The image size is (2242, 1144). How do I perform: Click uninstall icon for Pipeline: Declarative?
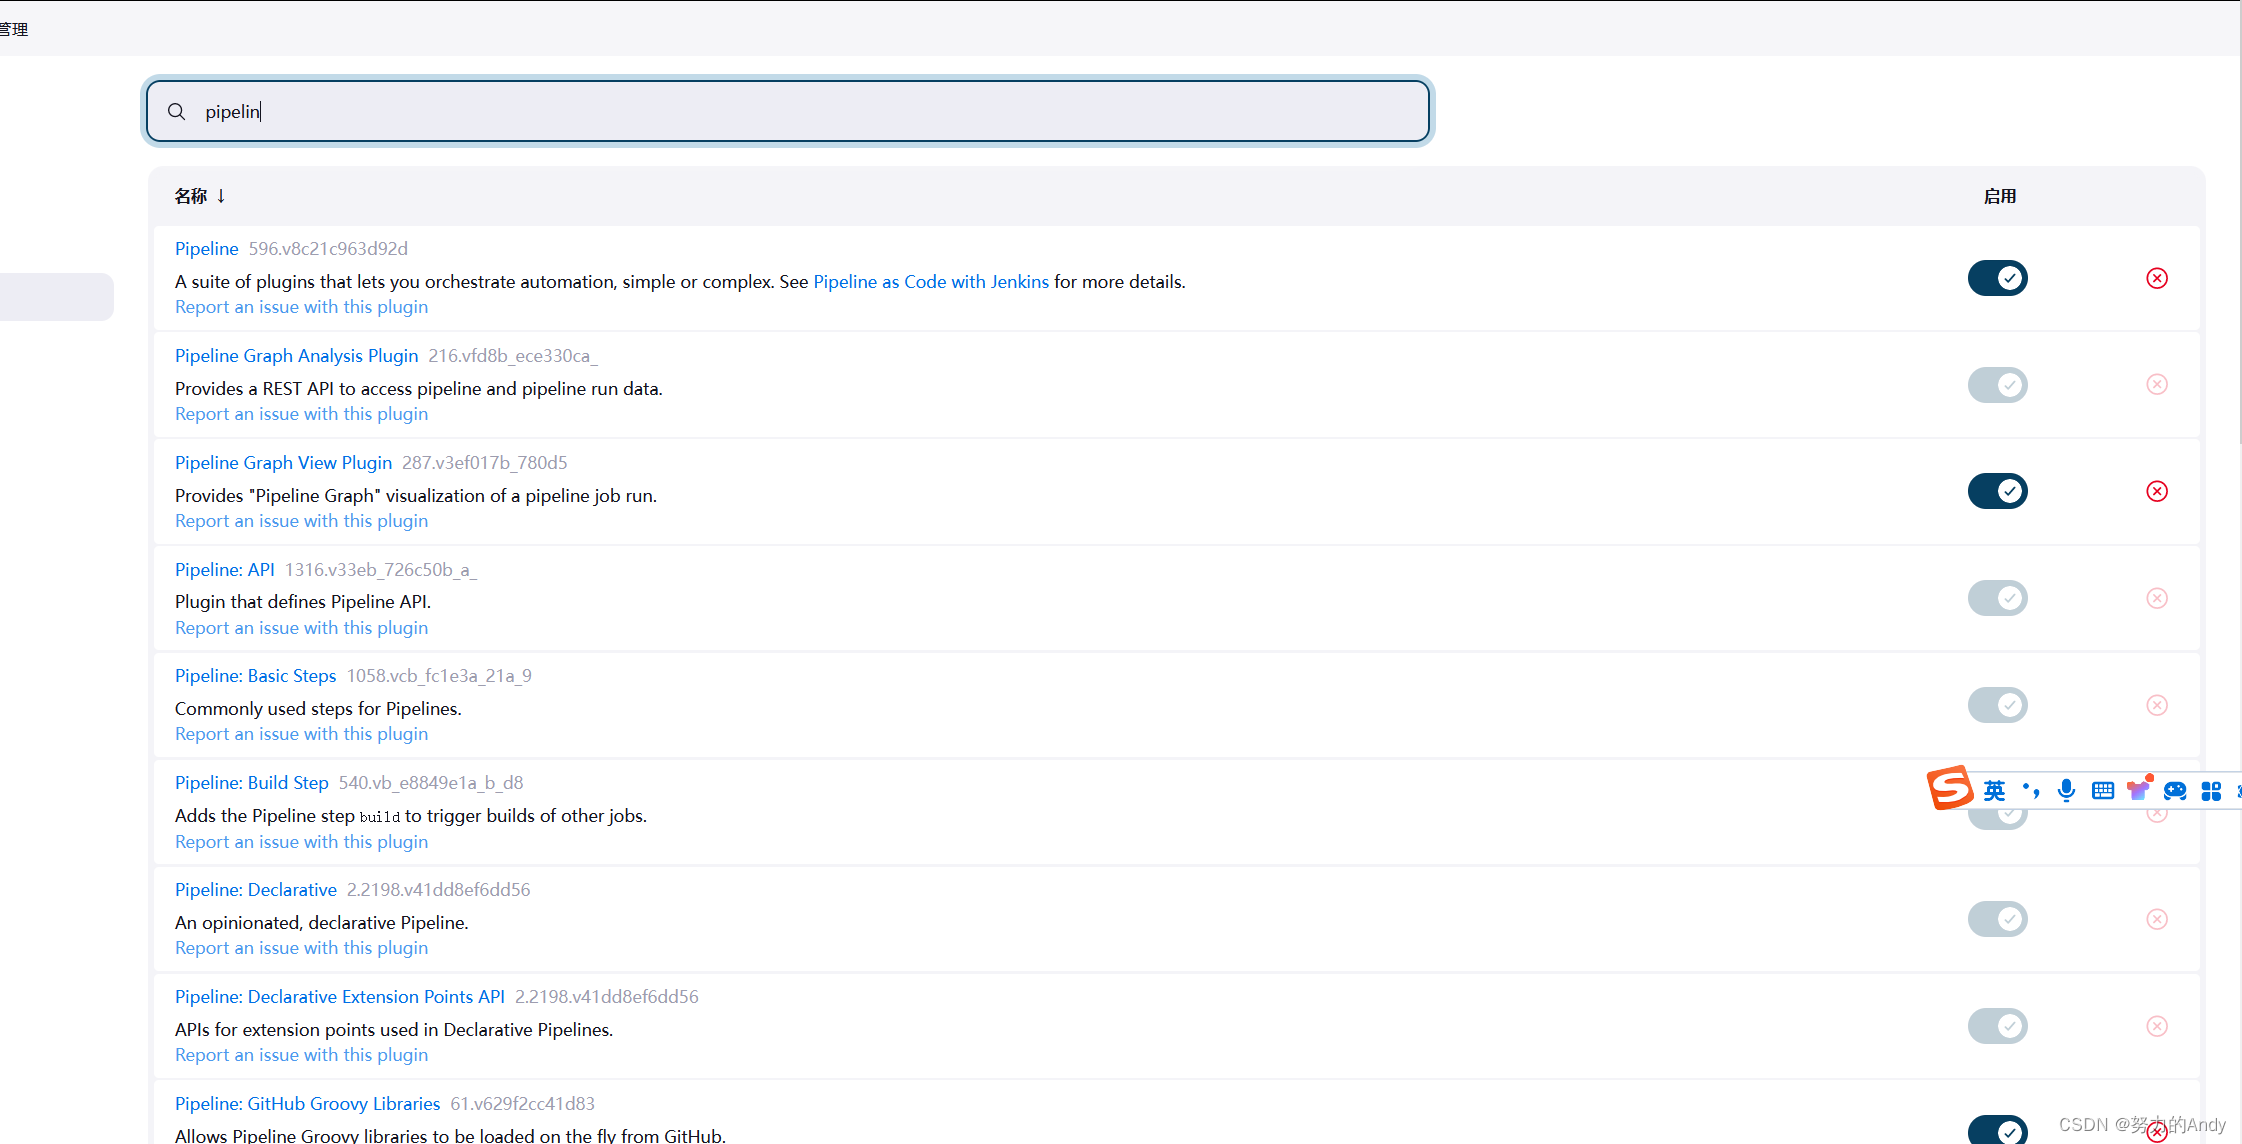(2157, 919)
